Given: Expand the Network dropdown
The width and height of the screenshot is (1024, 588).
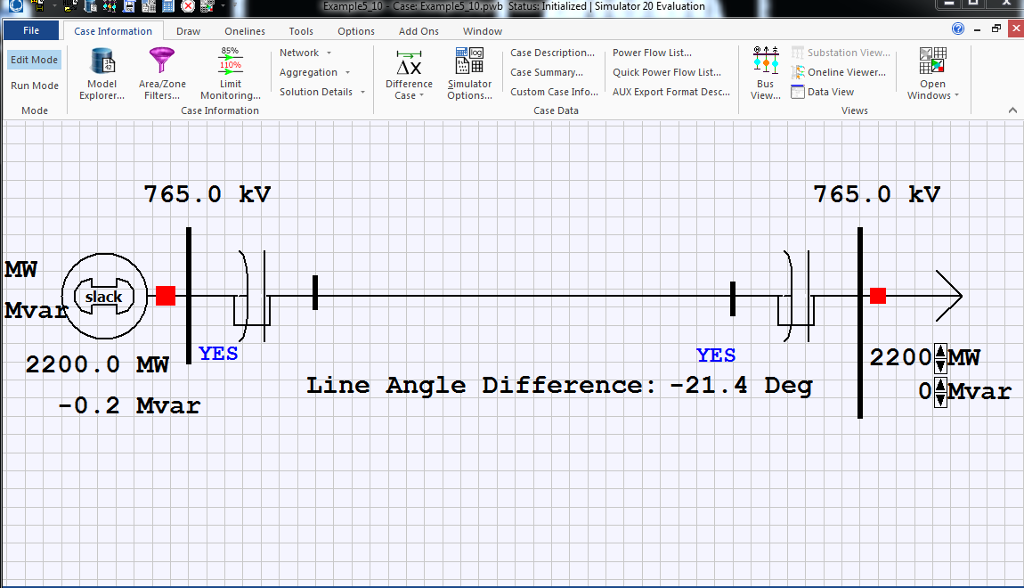Looking at the screenshot, I should click(305, 53).
